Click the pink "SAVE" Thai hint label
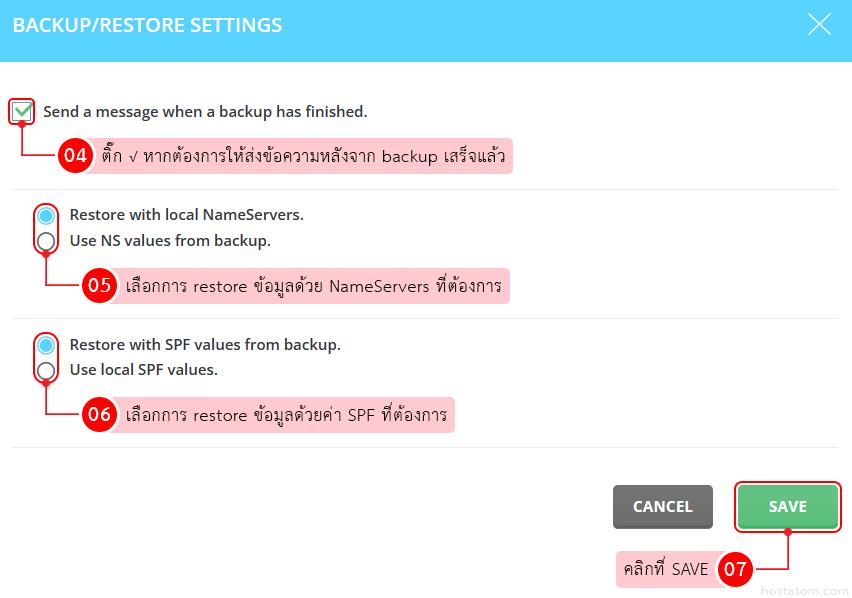This screenshot has width=852, height=598. point(665,570)
